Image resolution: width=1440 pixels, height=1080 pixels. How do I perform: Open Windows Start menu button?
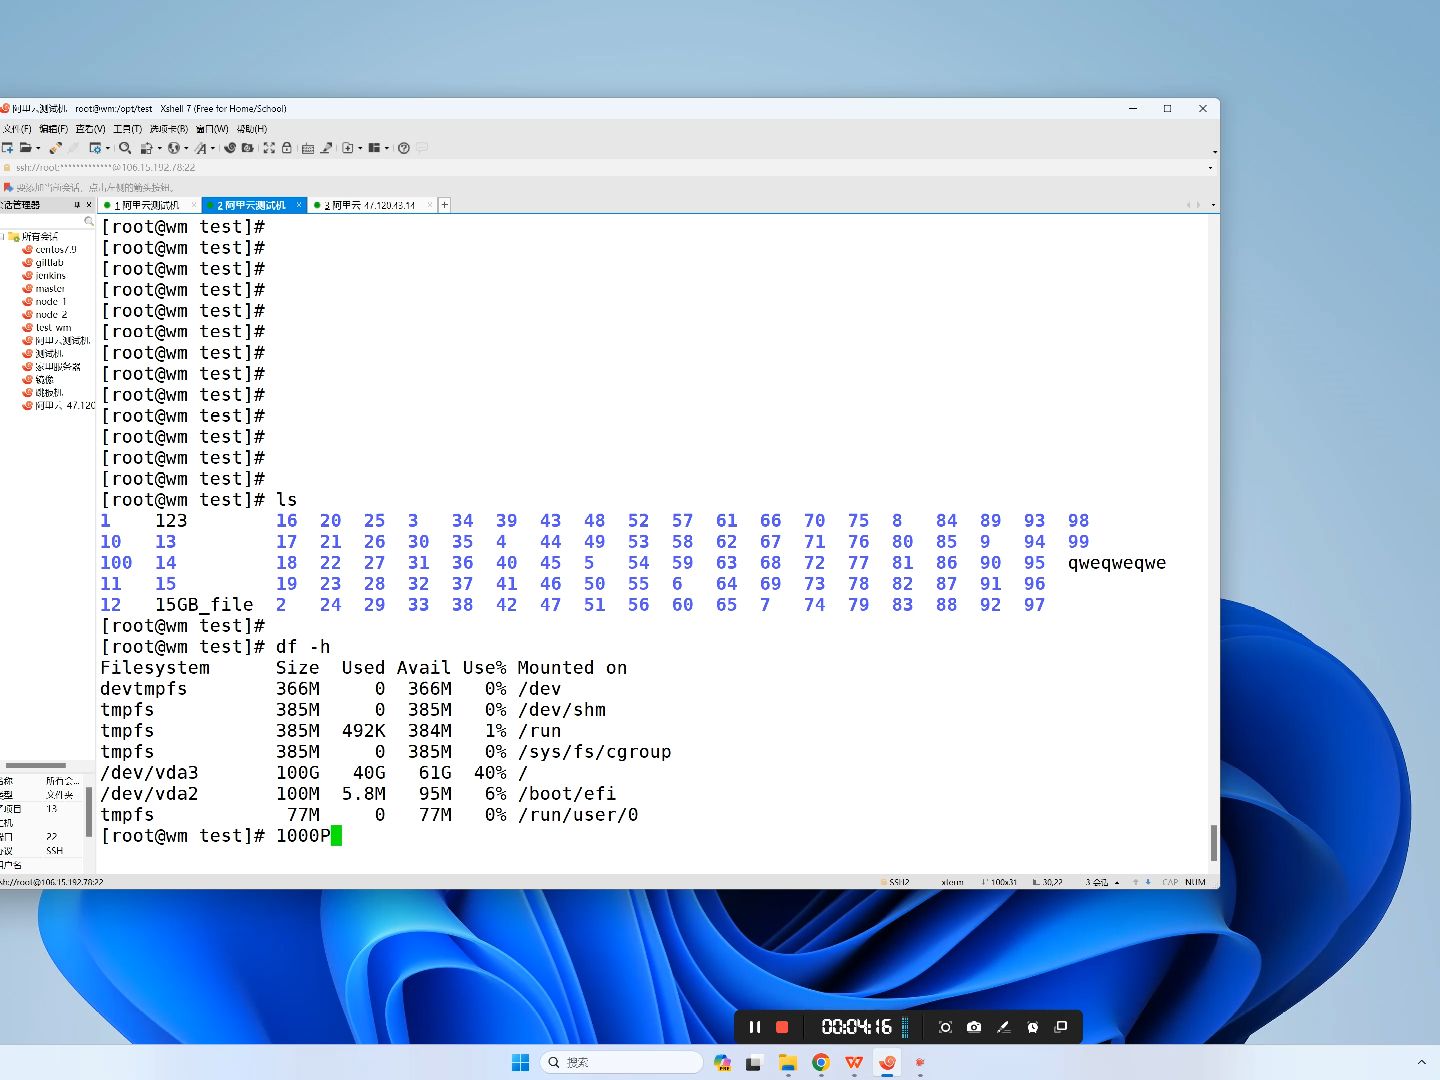point(520,1062)
